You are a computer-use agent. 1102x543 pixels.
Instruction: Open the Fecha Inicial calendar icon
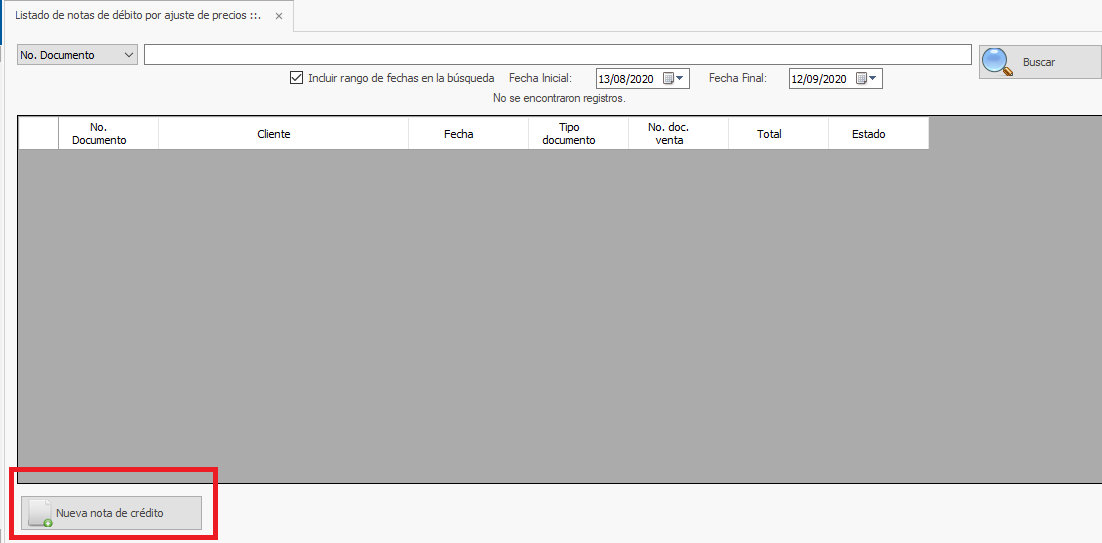click(668, 79)
